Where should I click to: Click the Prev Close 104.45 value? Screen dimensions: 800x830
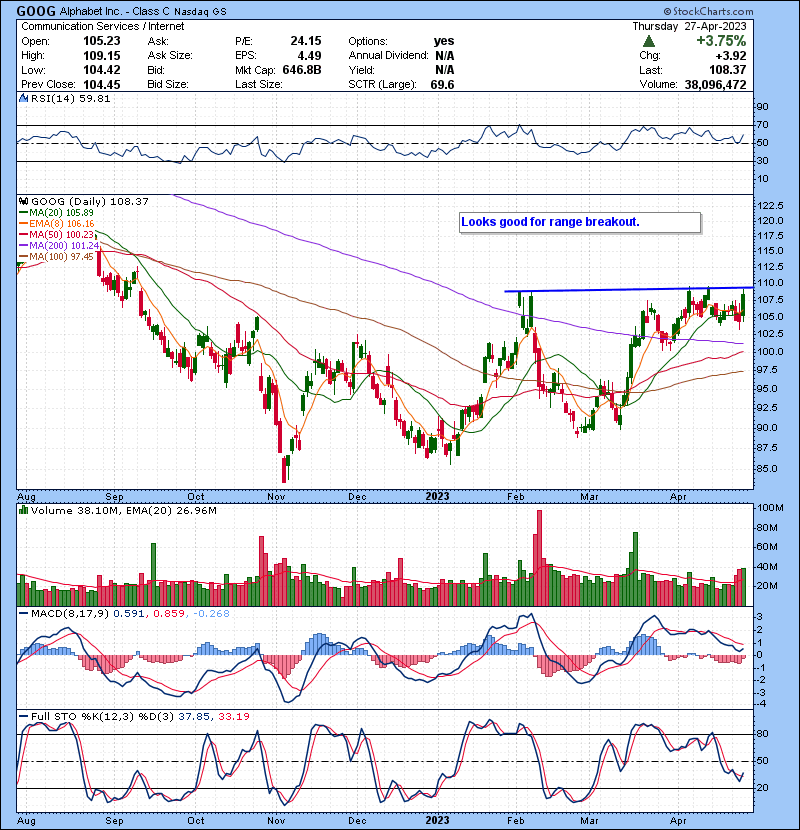click(x=102, y=85)
